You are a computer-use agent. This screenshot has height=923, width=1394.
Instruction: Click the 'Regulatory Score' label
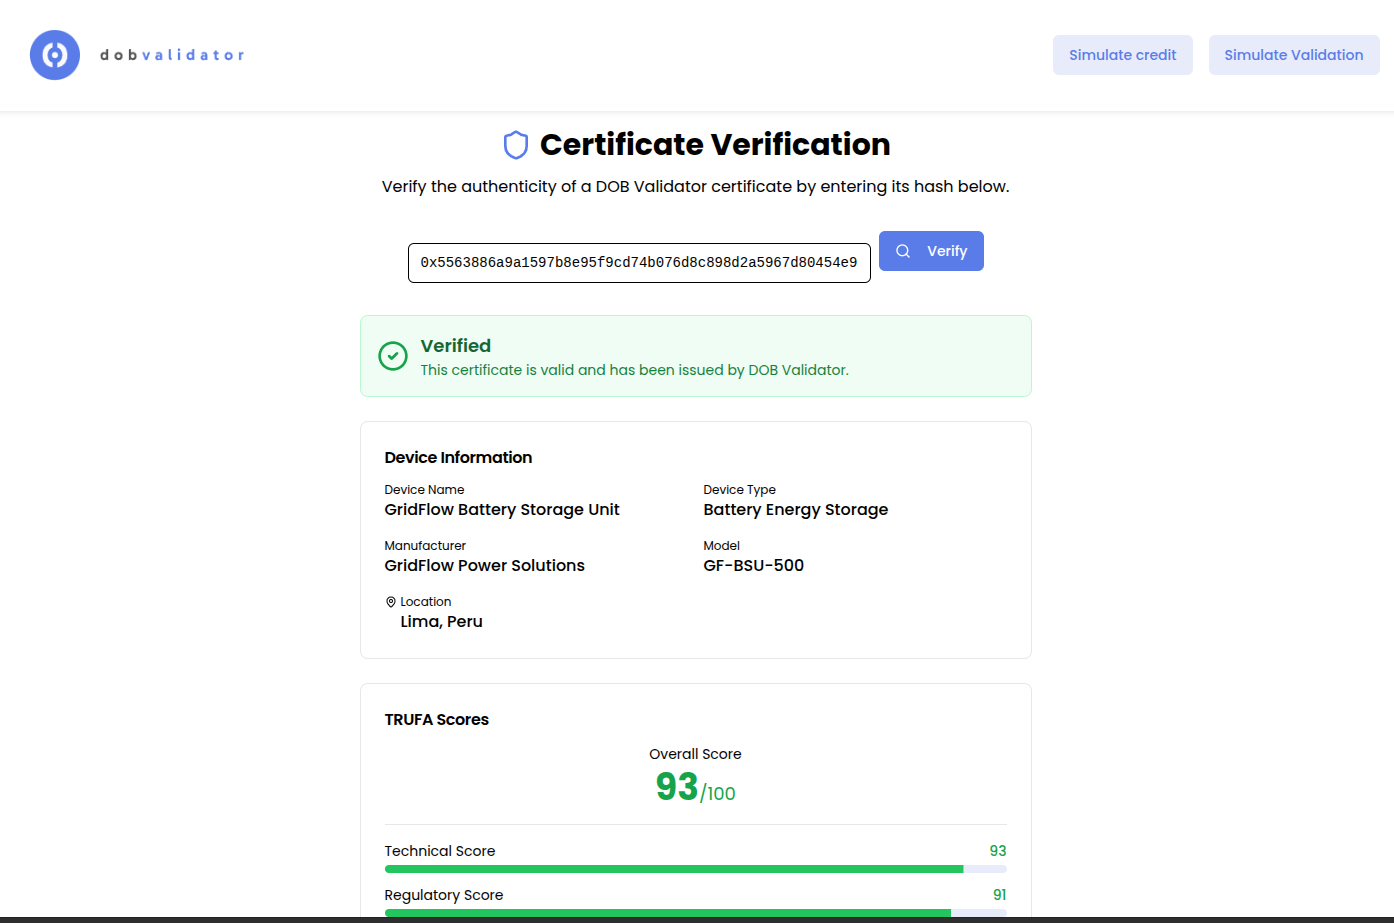pyautogui.click(x=444, y=895)
